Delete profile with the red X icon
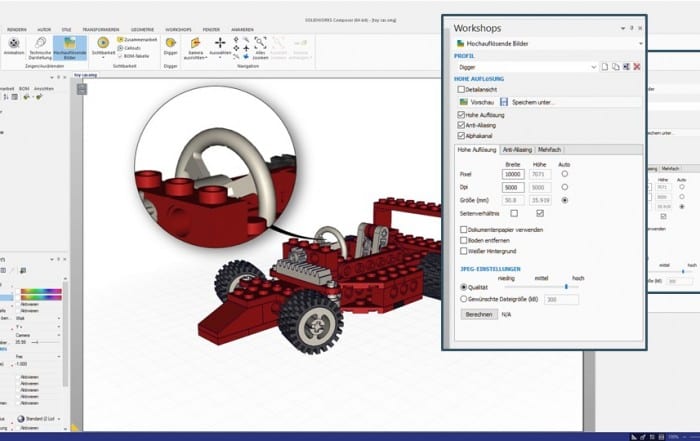 [637, 67]
